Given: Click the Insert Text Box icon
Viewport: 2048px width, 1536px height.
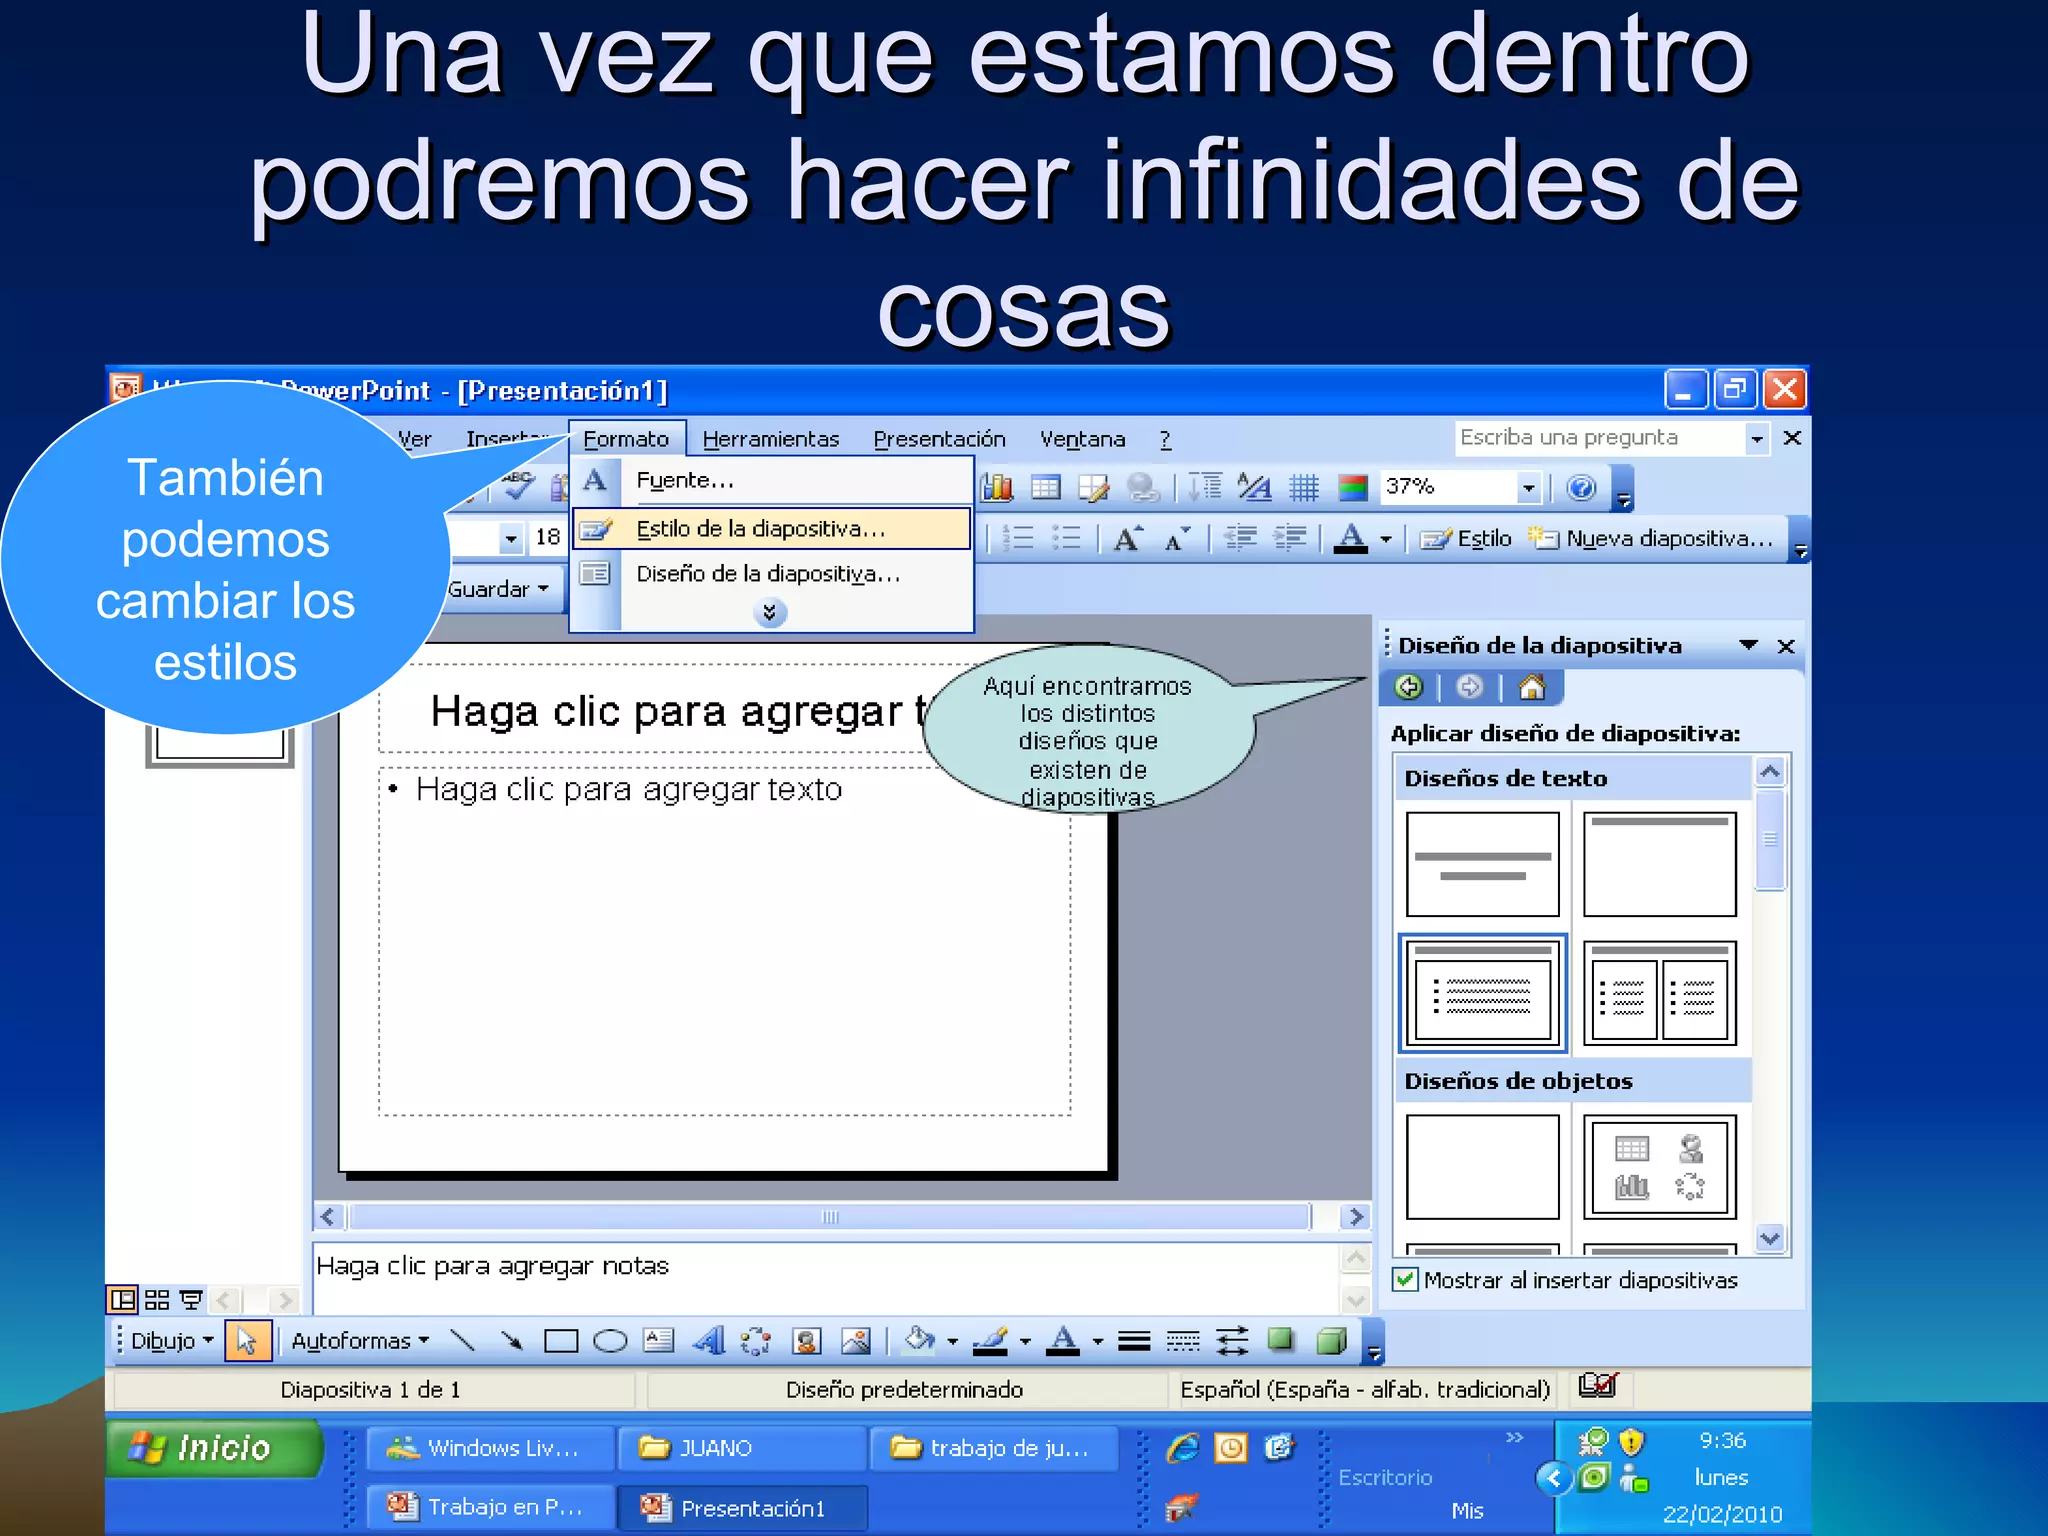Looking at the screenshot, I should (x=658, y=1341).
